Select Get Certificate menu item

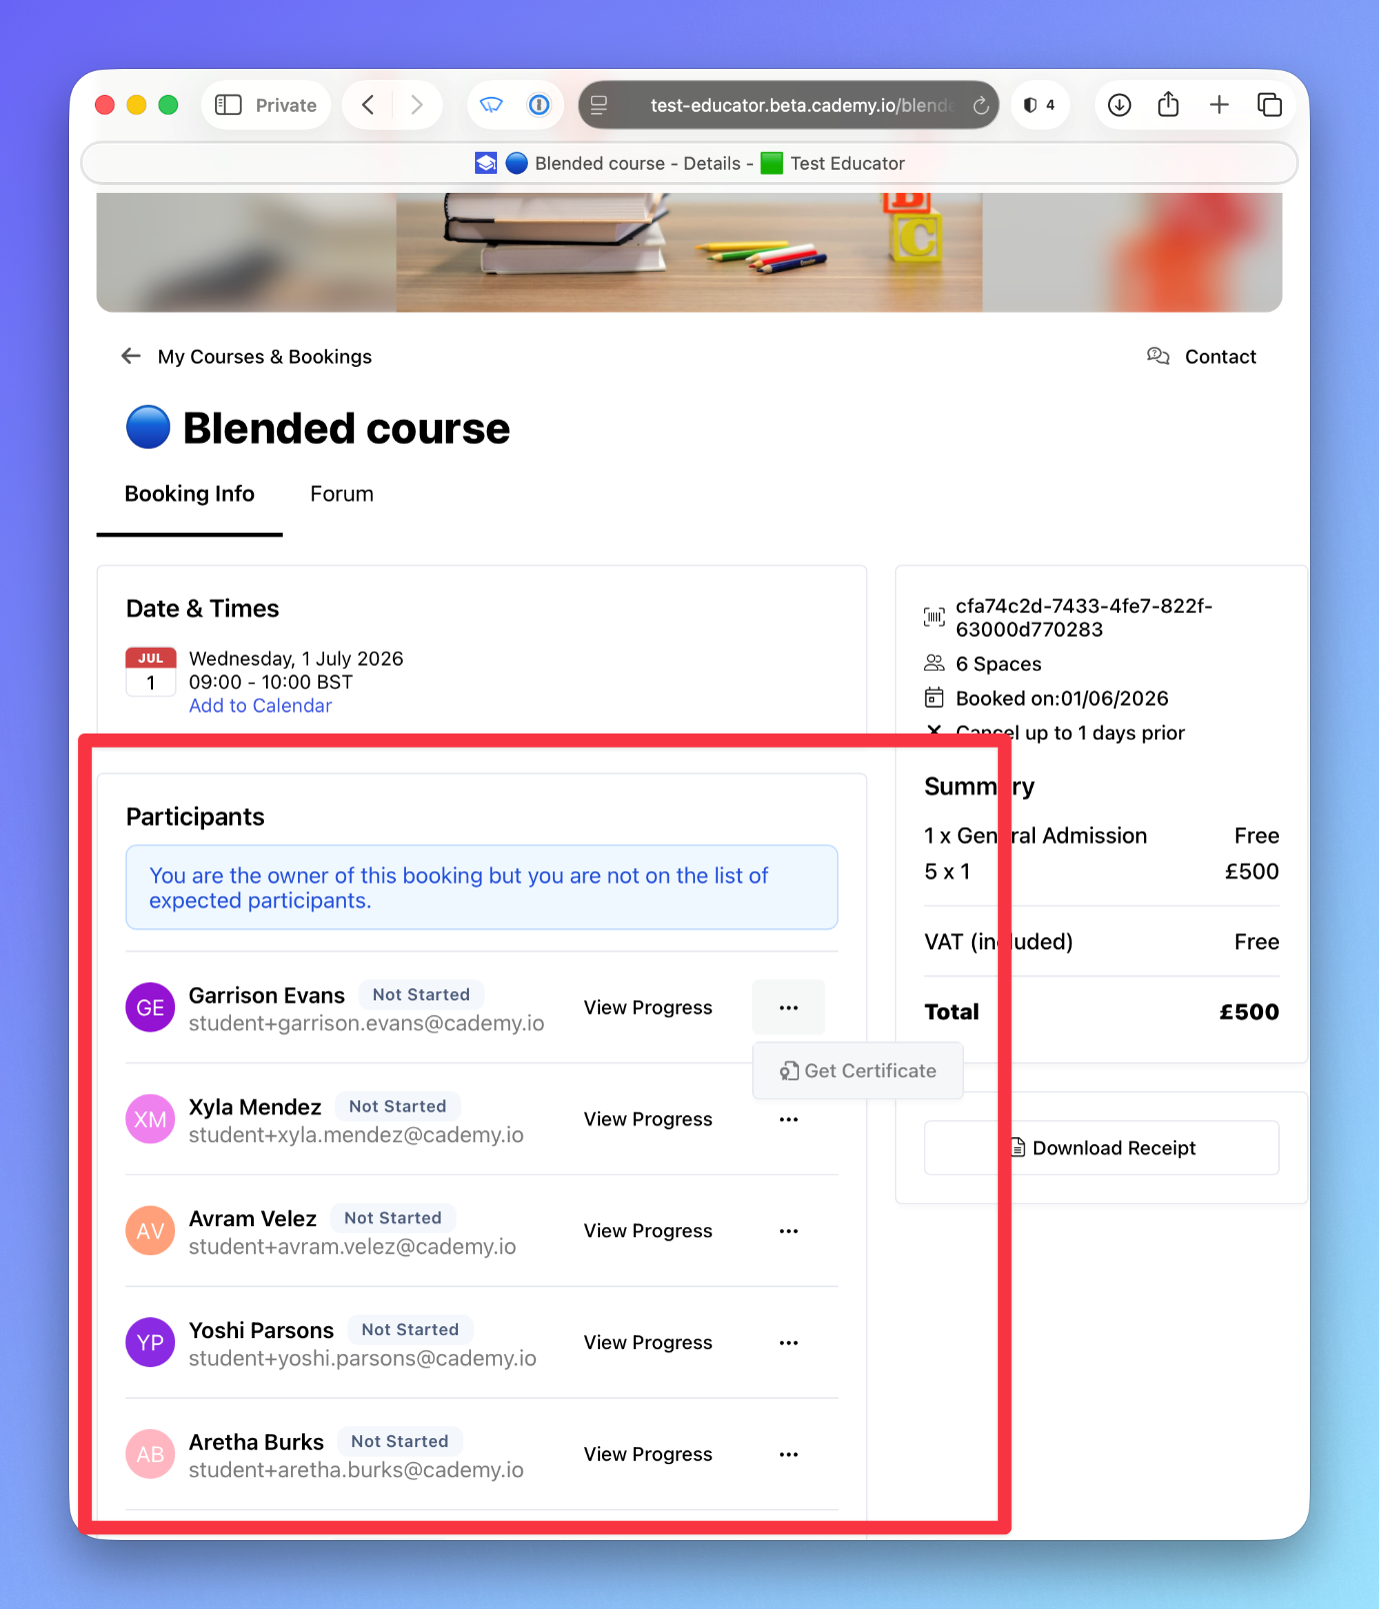click(858, 1071)
